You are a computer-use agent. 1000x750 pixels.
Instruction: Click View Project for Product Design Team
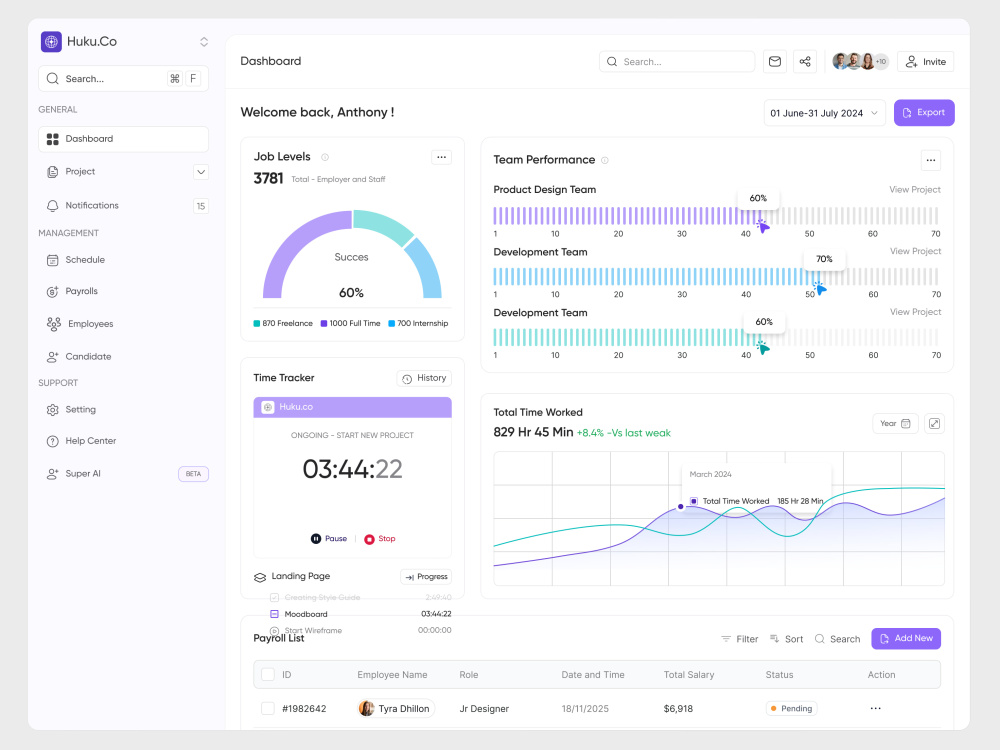point(915,189)
